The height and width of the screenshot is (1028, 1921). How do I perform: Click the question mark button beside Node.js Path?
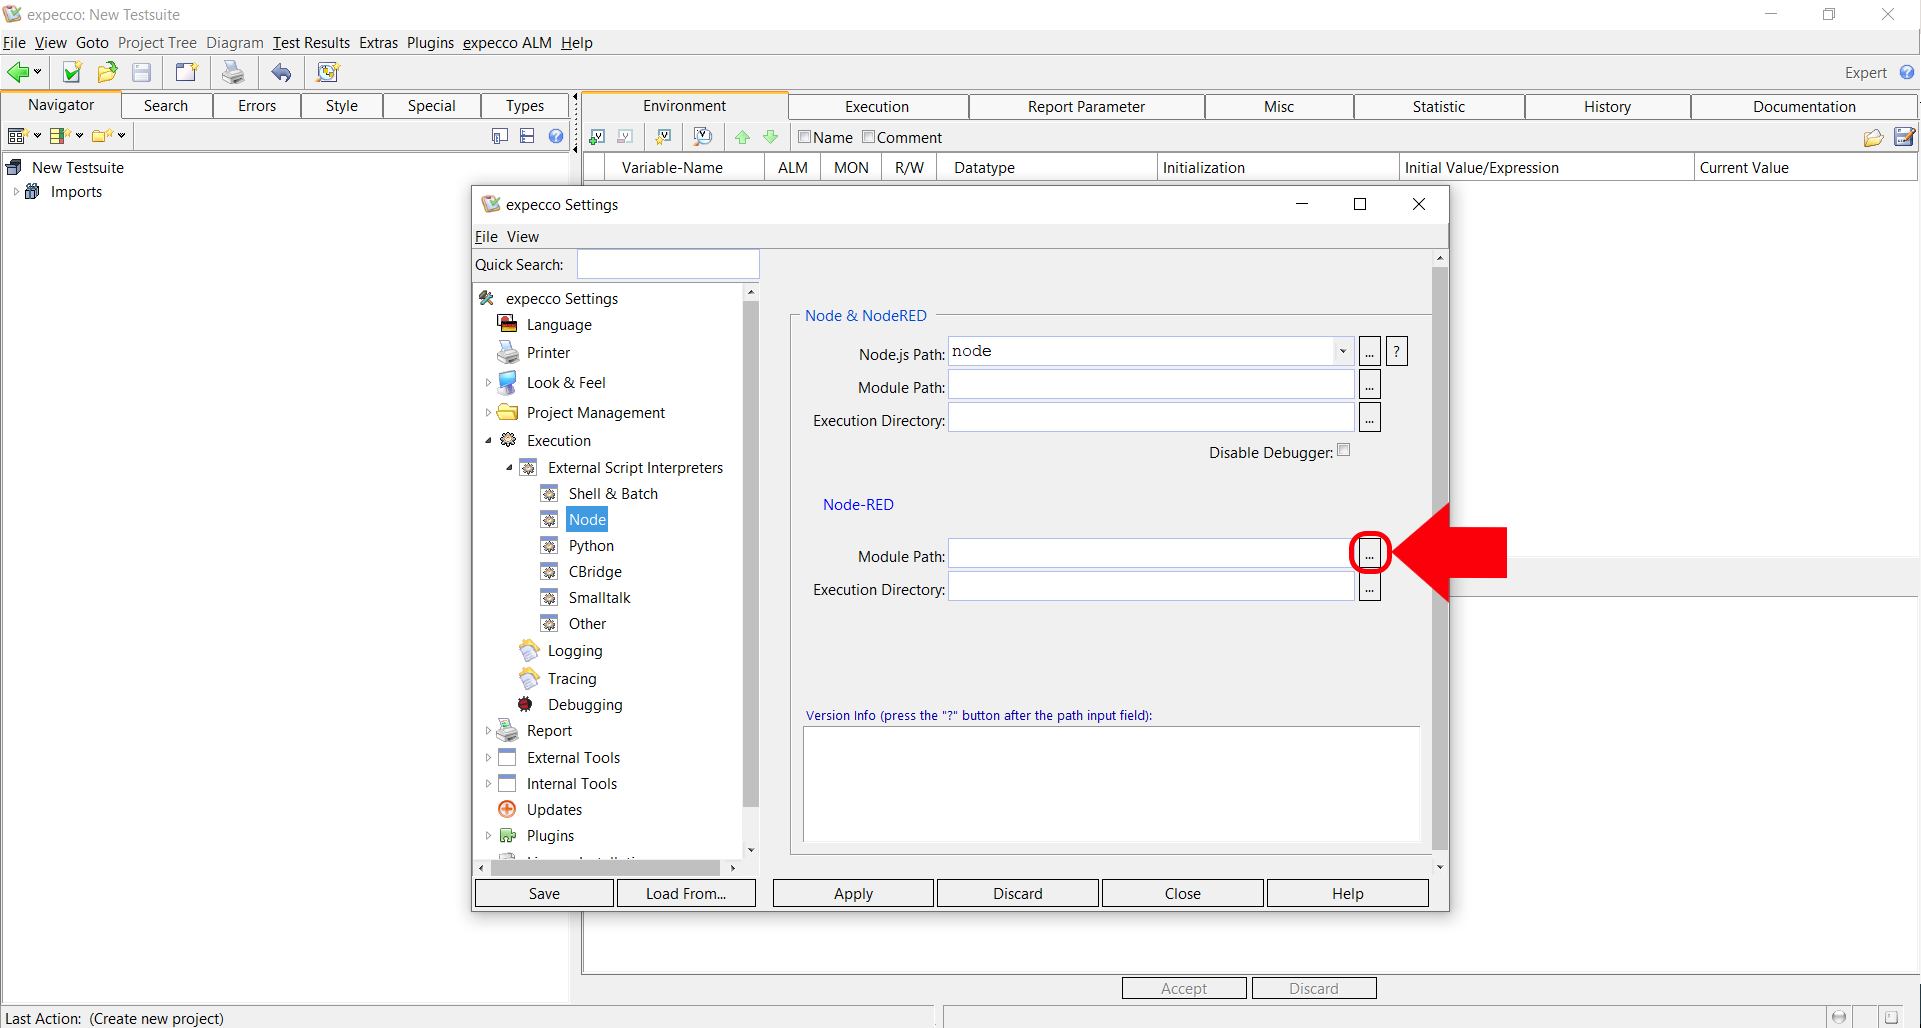point(1397,352)
